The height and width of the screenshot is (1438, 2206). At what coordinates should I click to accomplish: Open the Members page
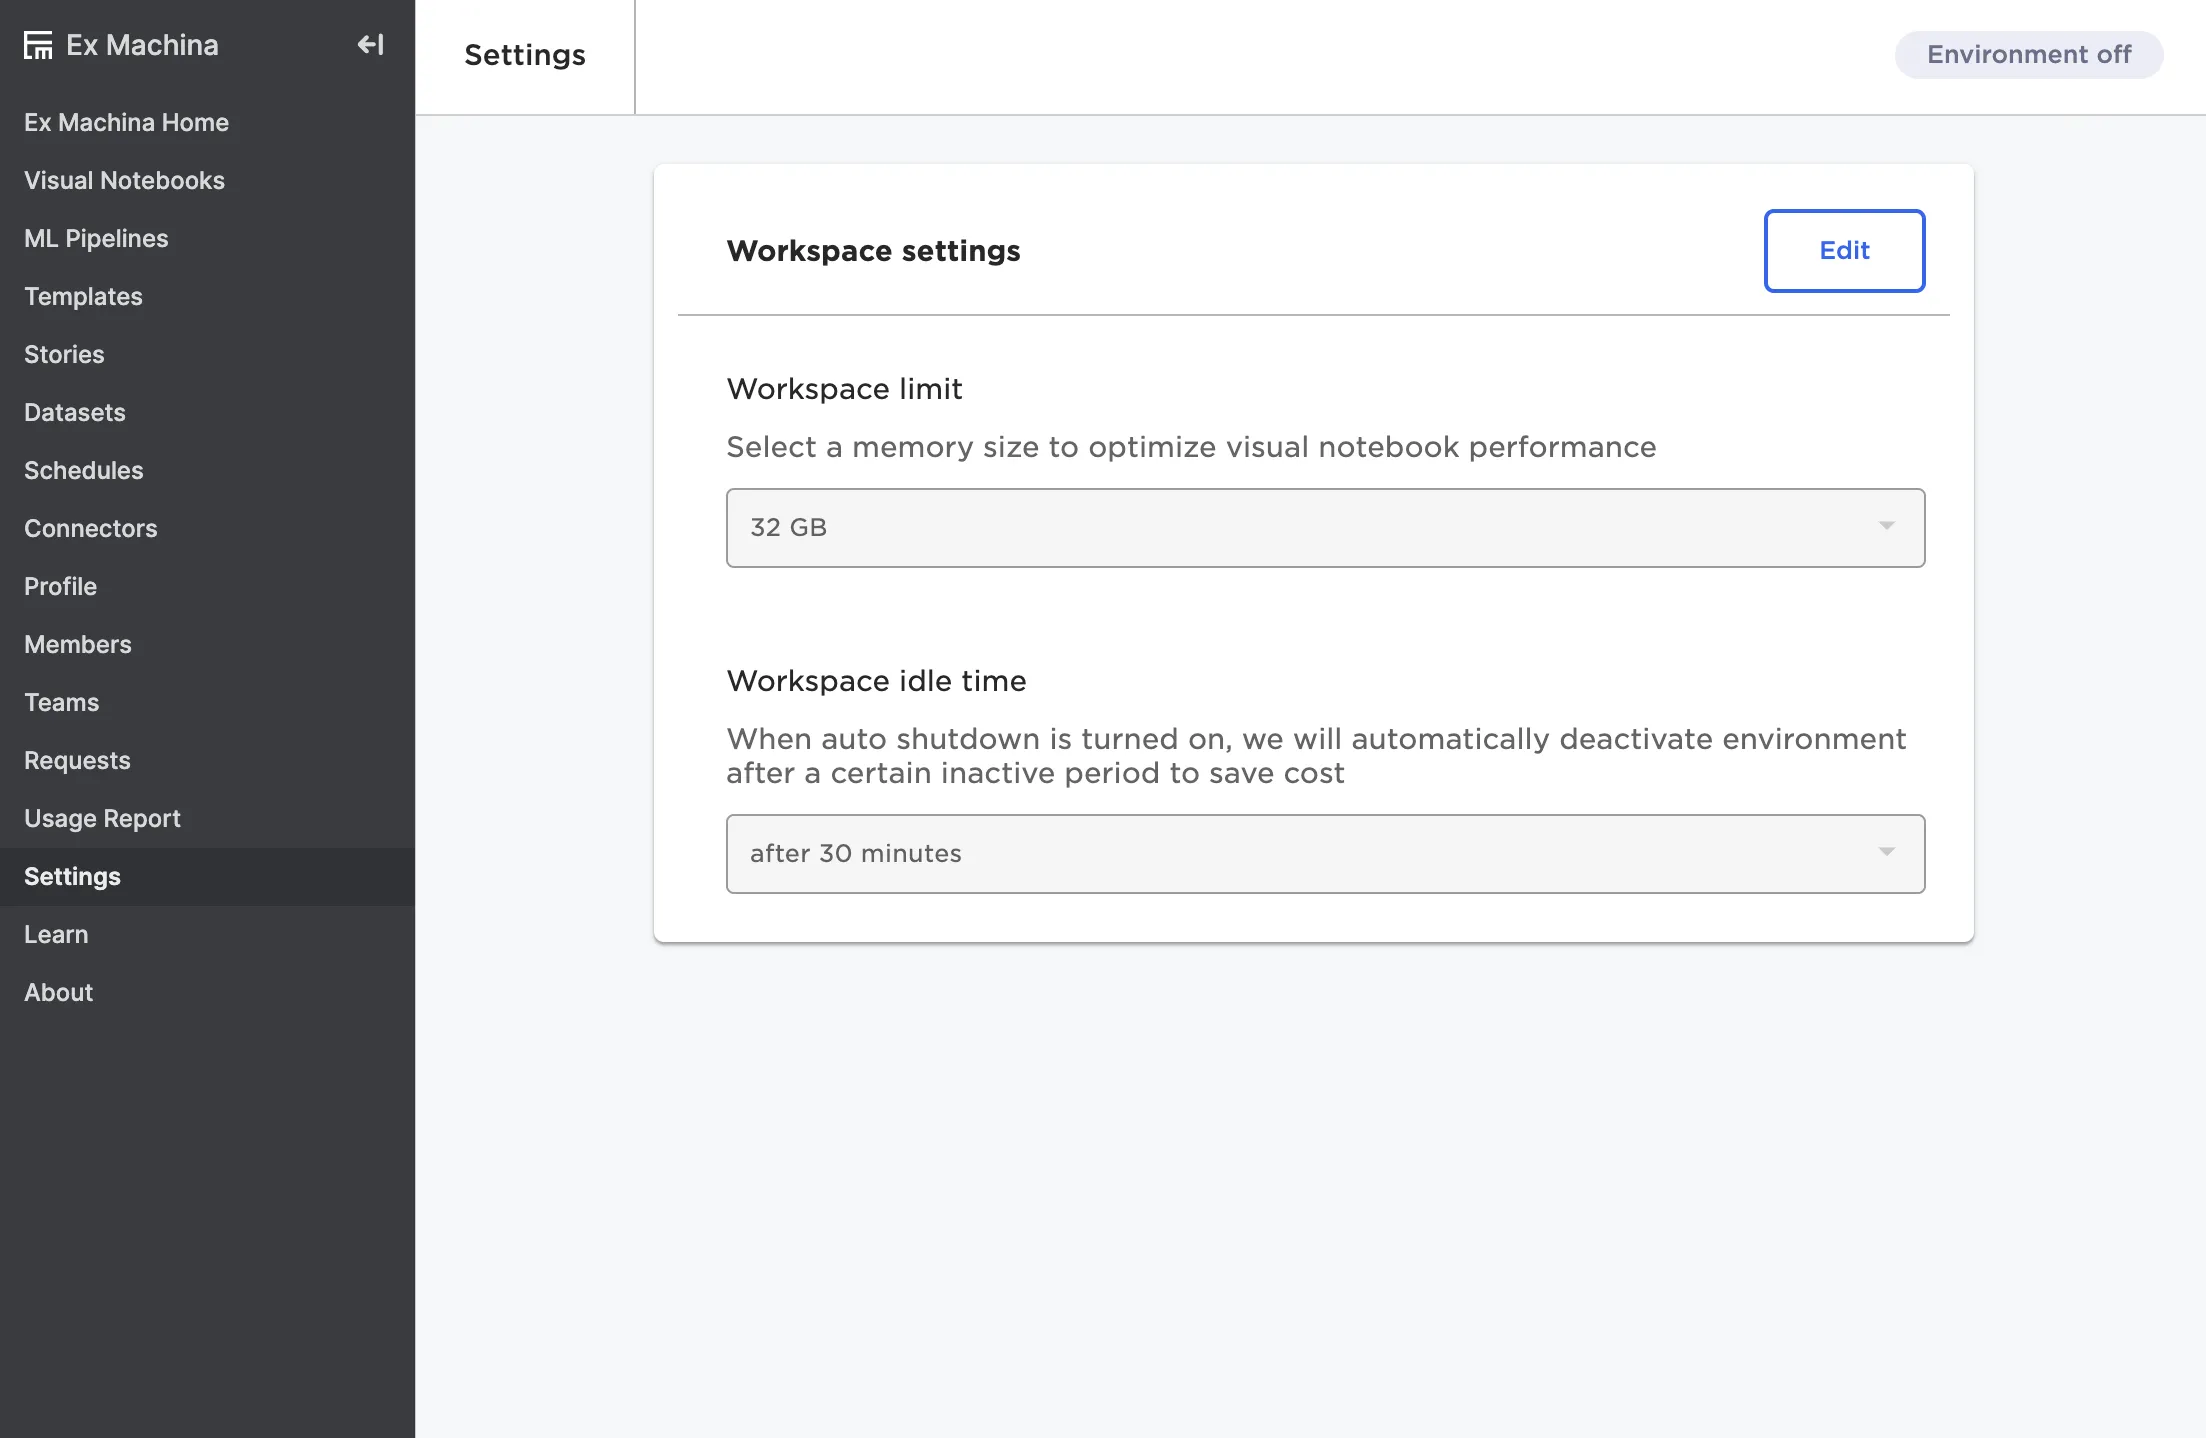[78, 644]
